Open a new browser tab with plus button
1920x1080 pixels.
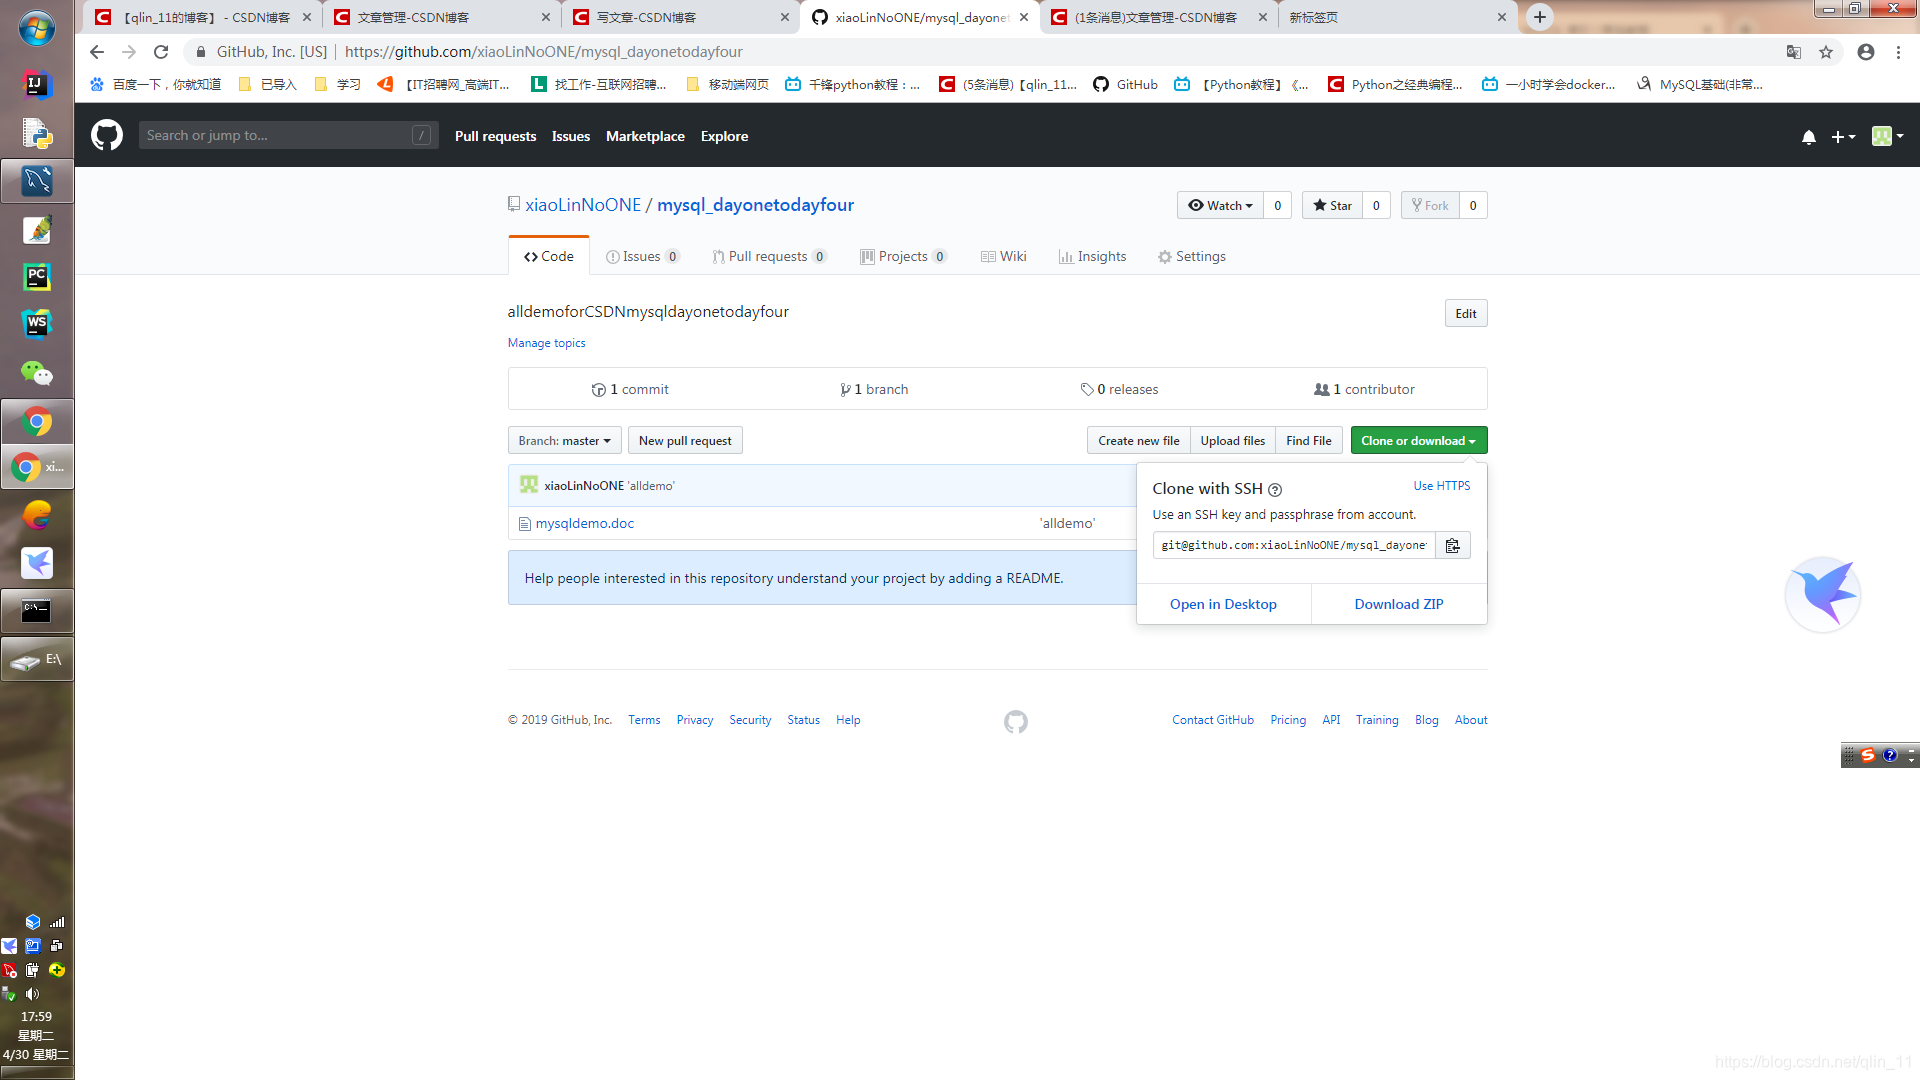(x=1540, y=17)
